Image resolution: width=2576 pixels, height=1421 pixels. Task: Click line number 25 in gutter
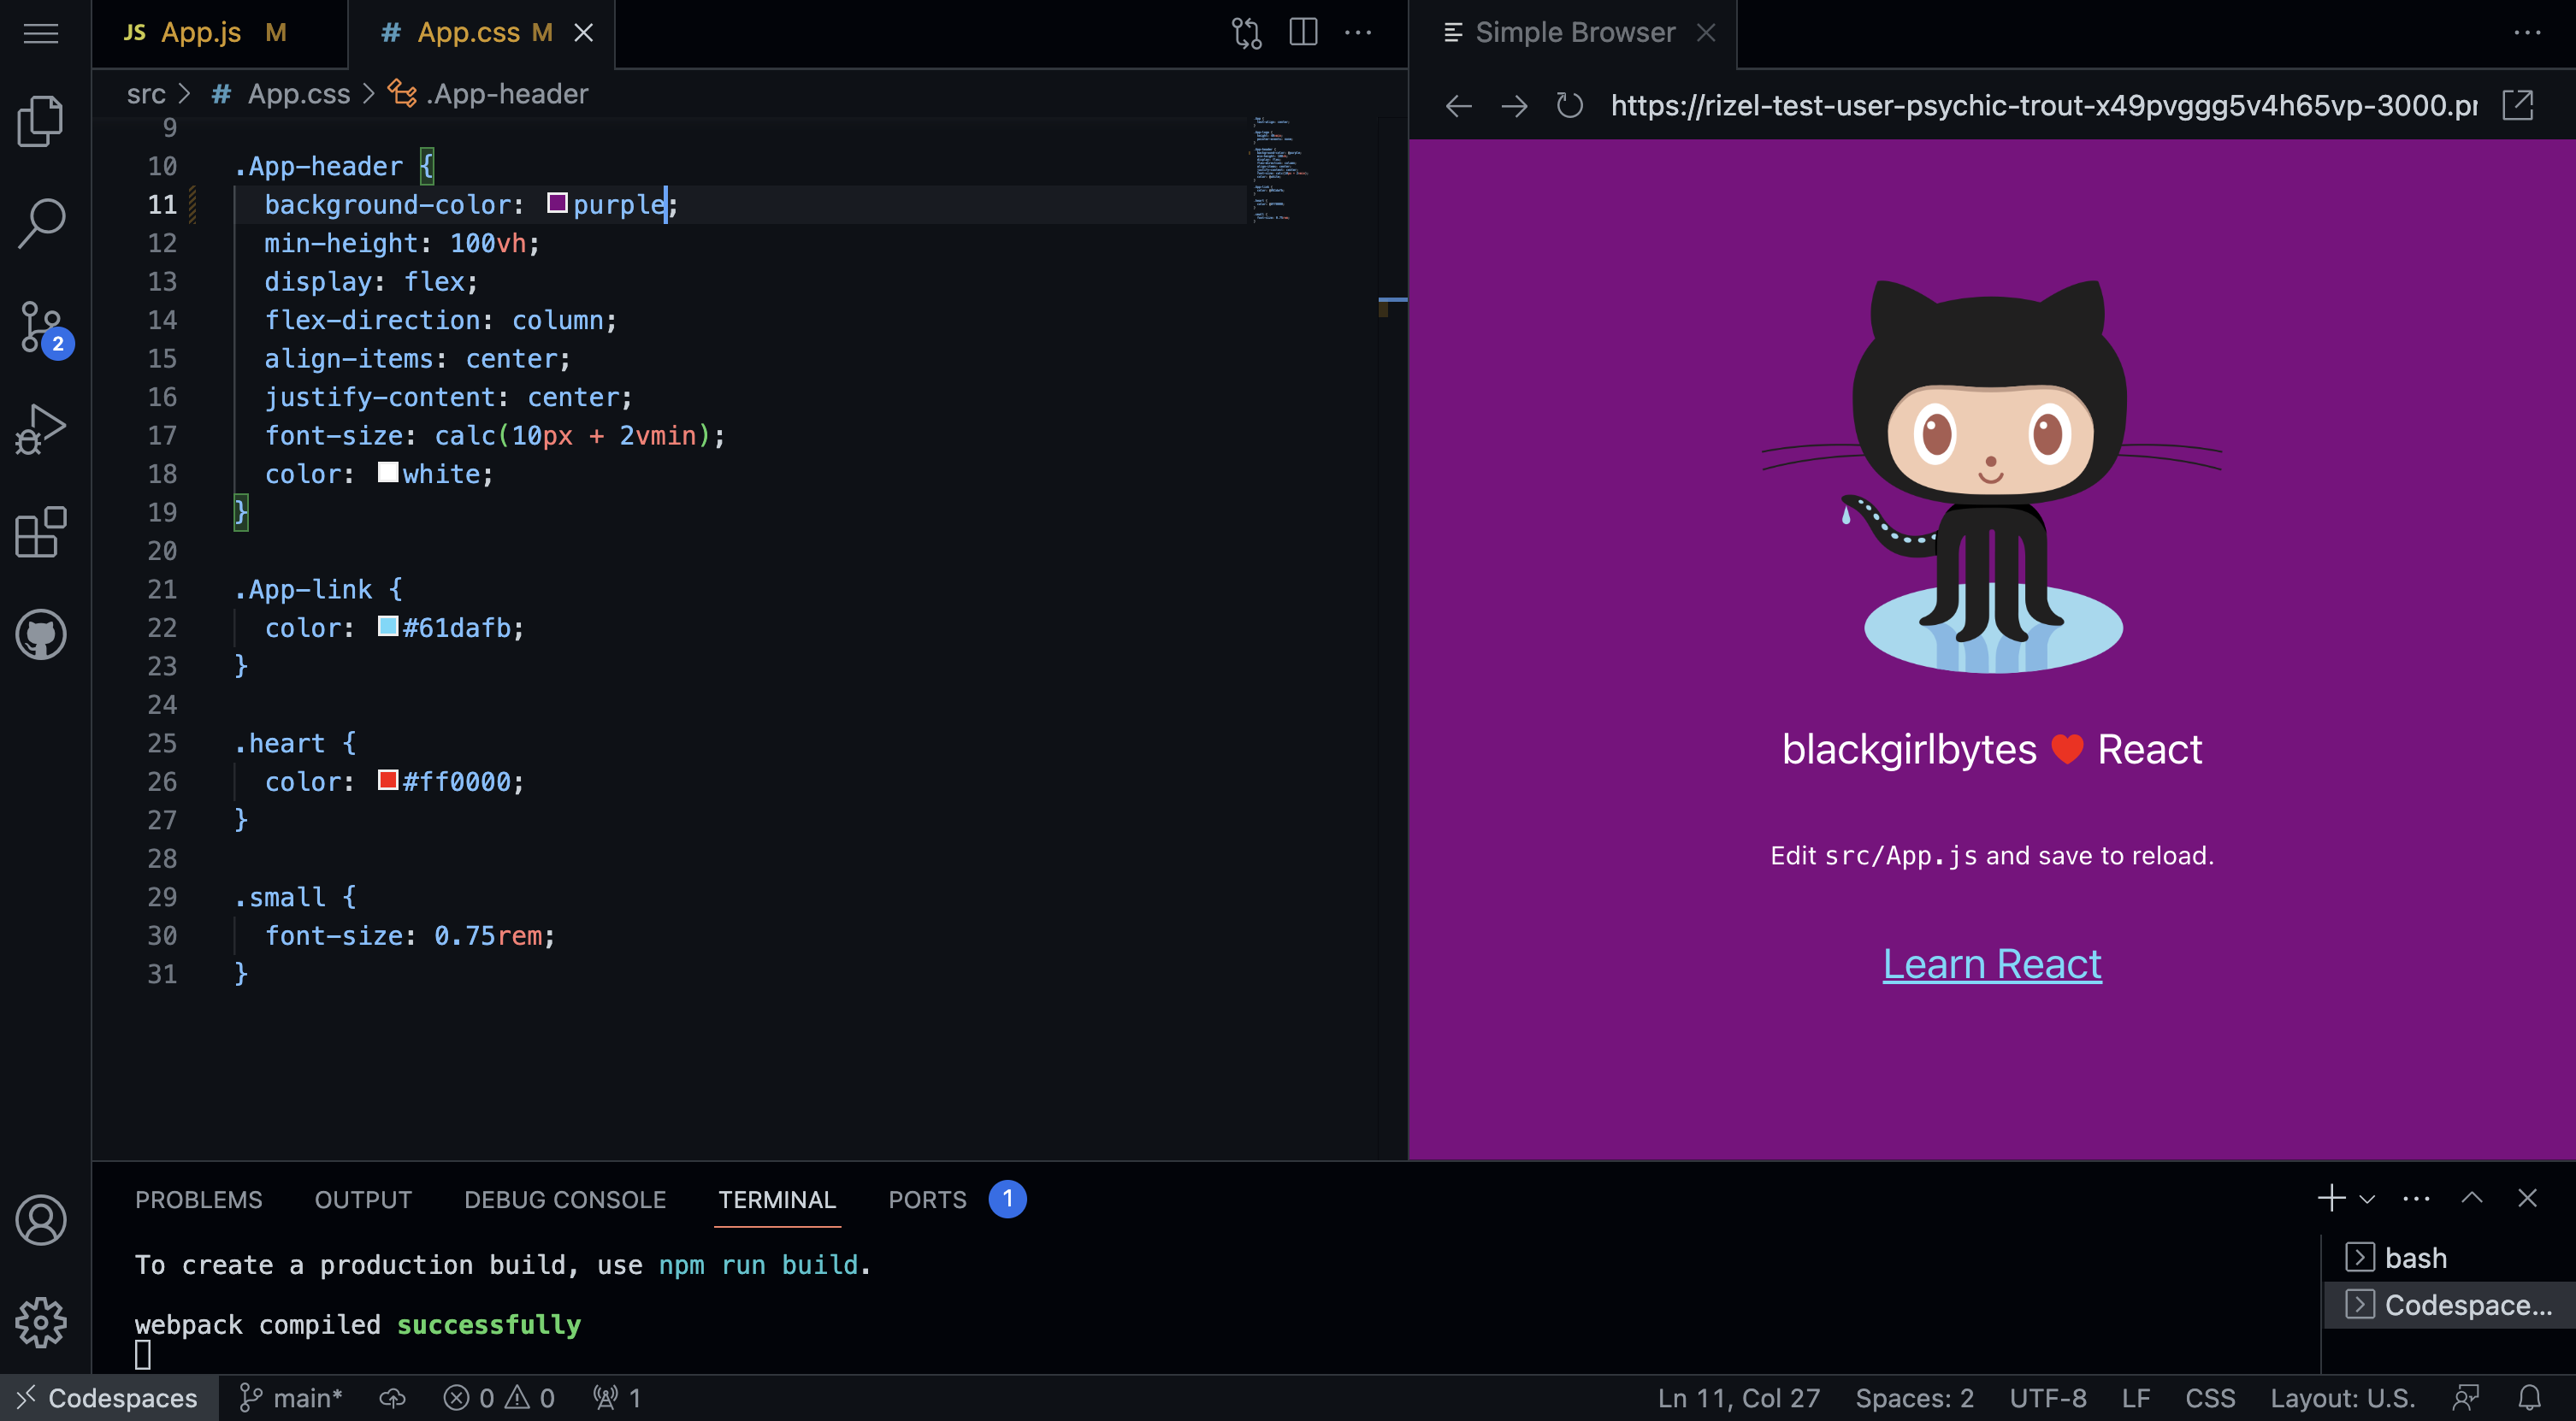pyautogui.click(x=162, y=743)
